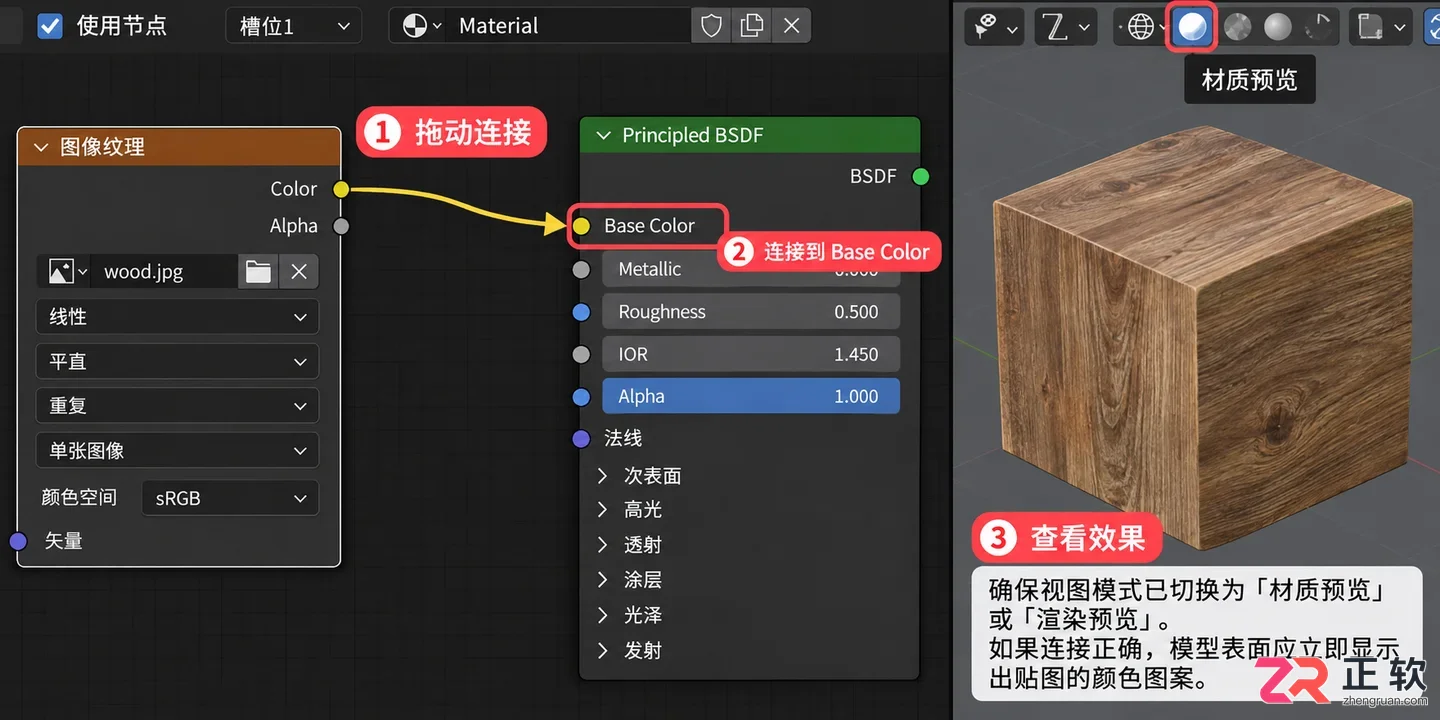Select the smooth grey sphere shading icon
This screenshot has height=720, width=1440.
click(x=1278, y=27)
